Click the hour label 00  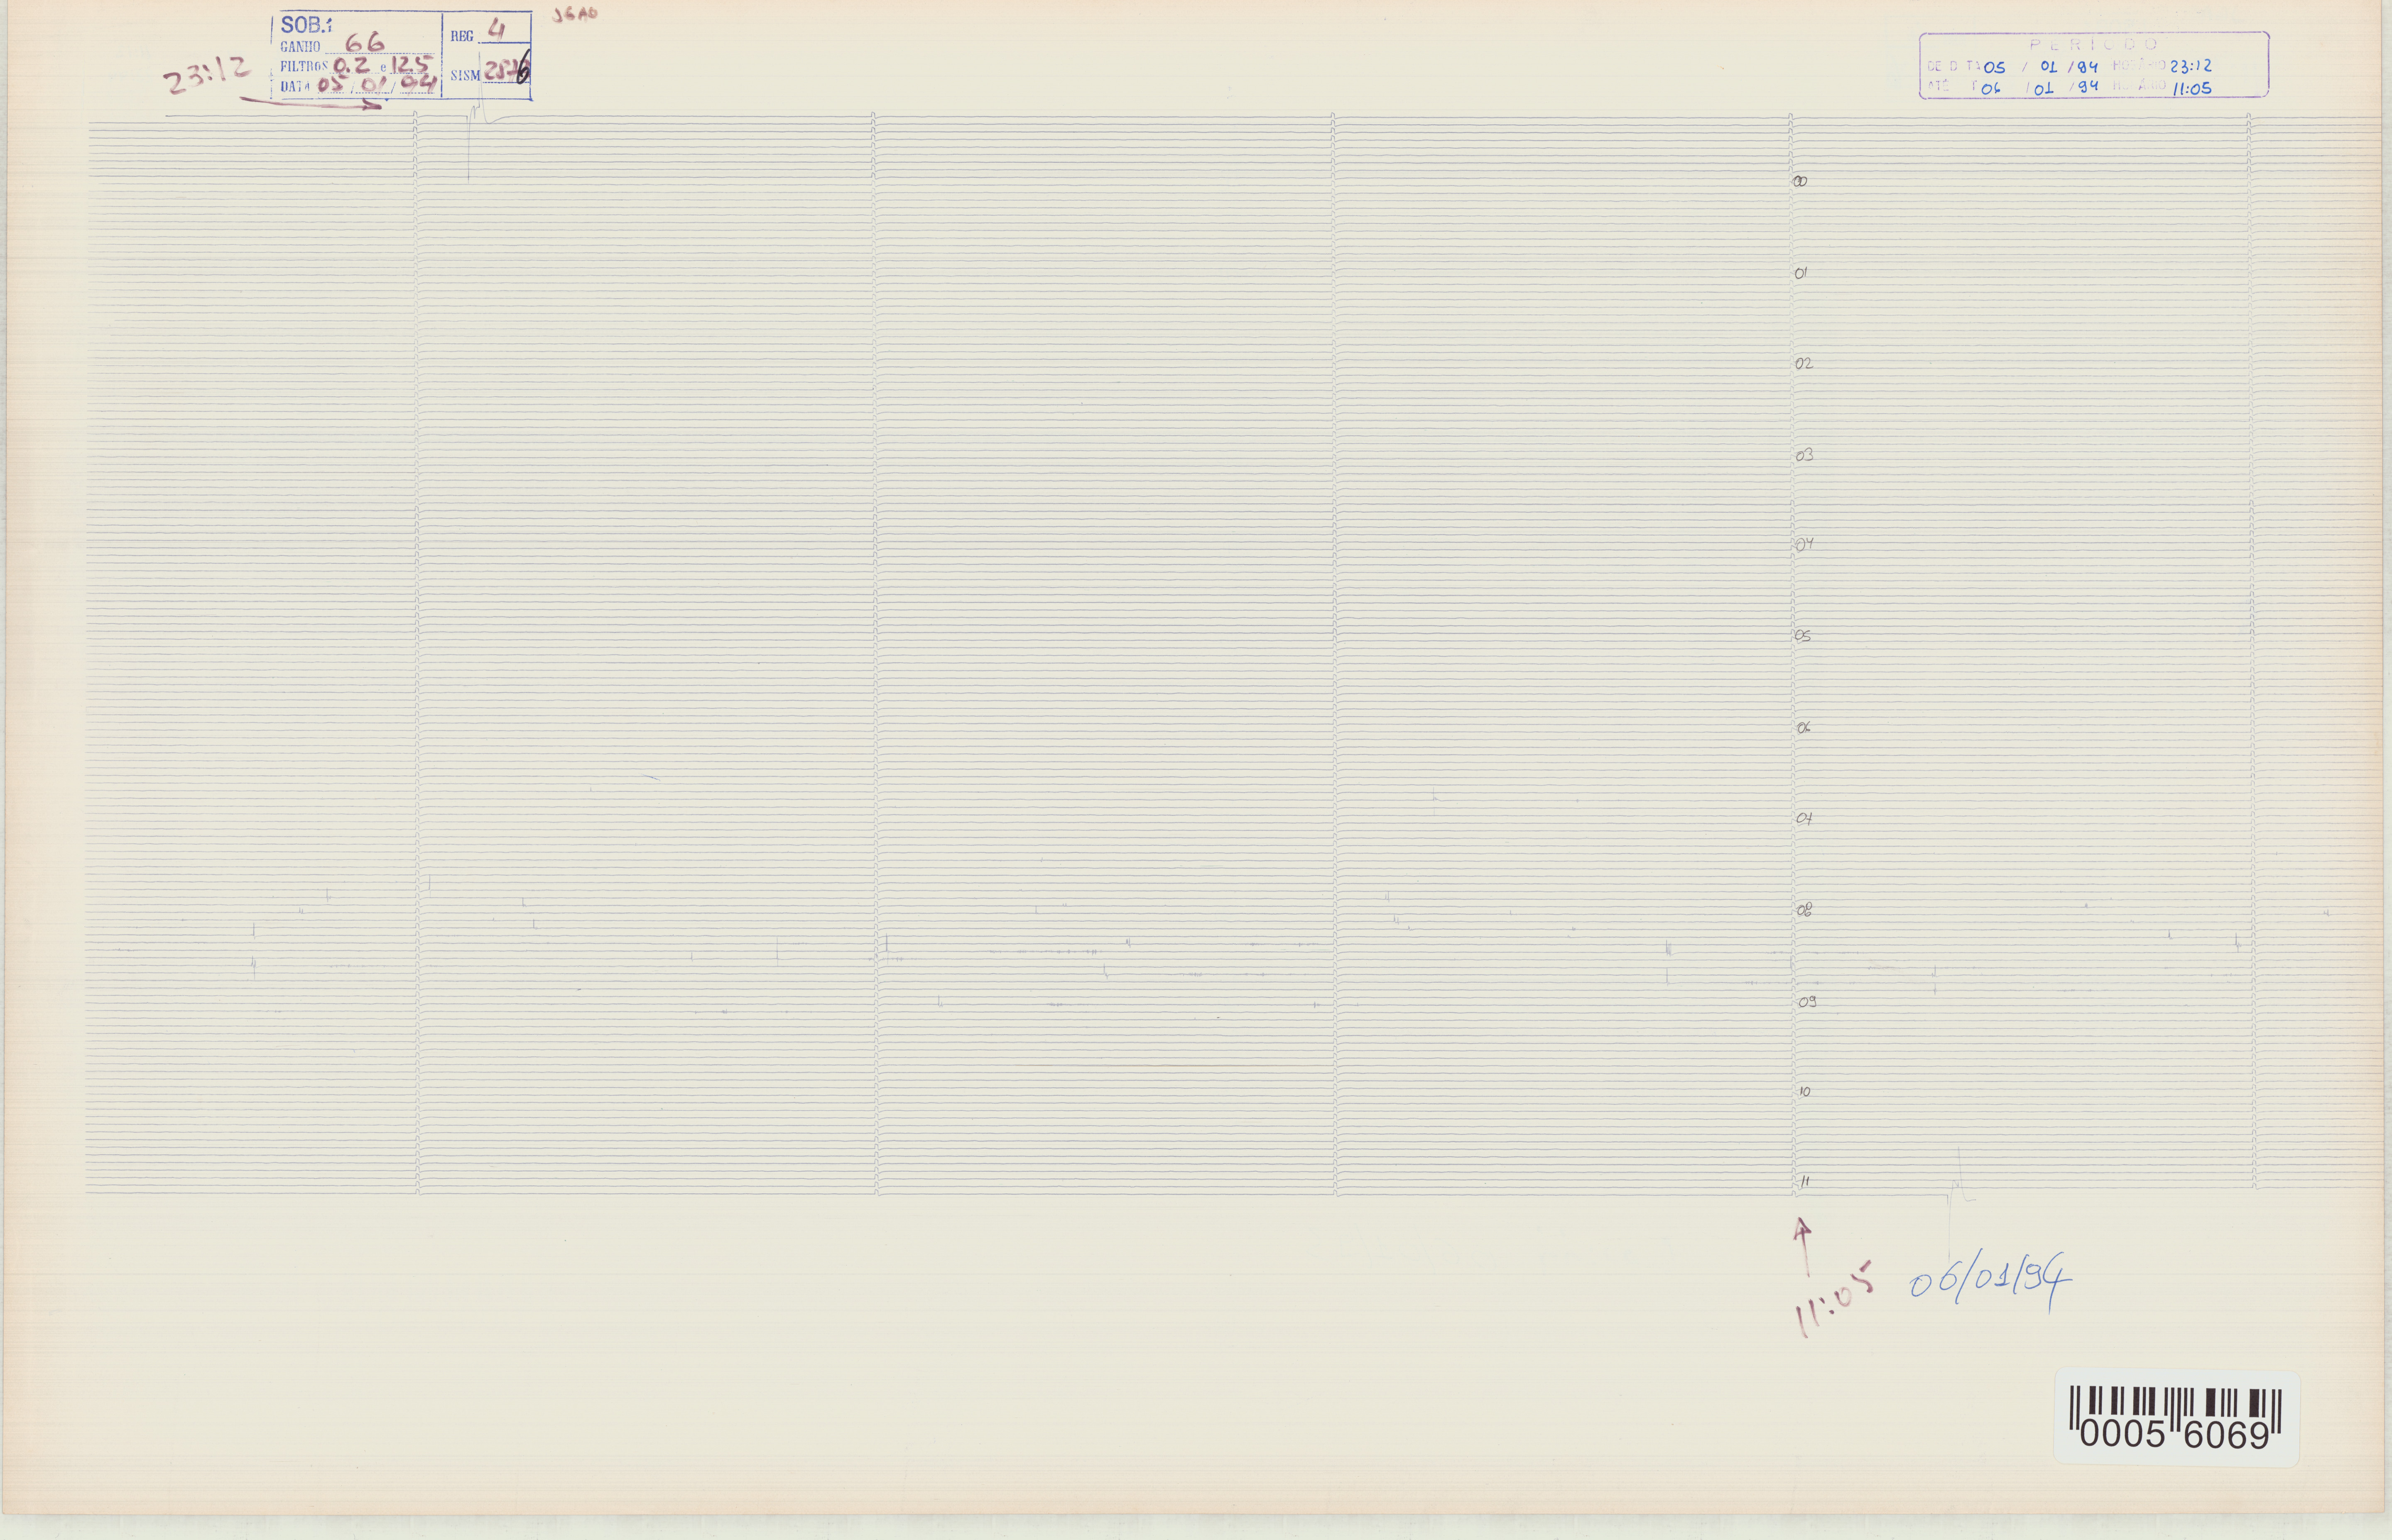point(1800,181)
